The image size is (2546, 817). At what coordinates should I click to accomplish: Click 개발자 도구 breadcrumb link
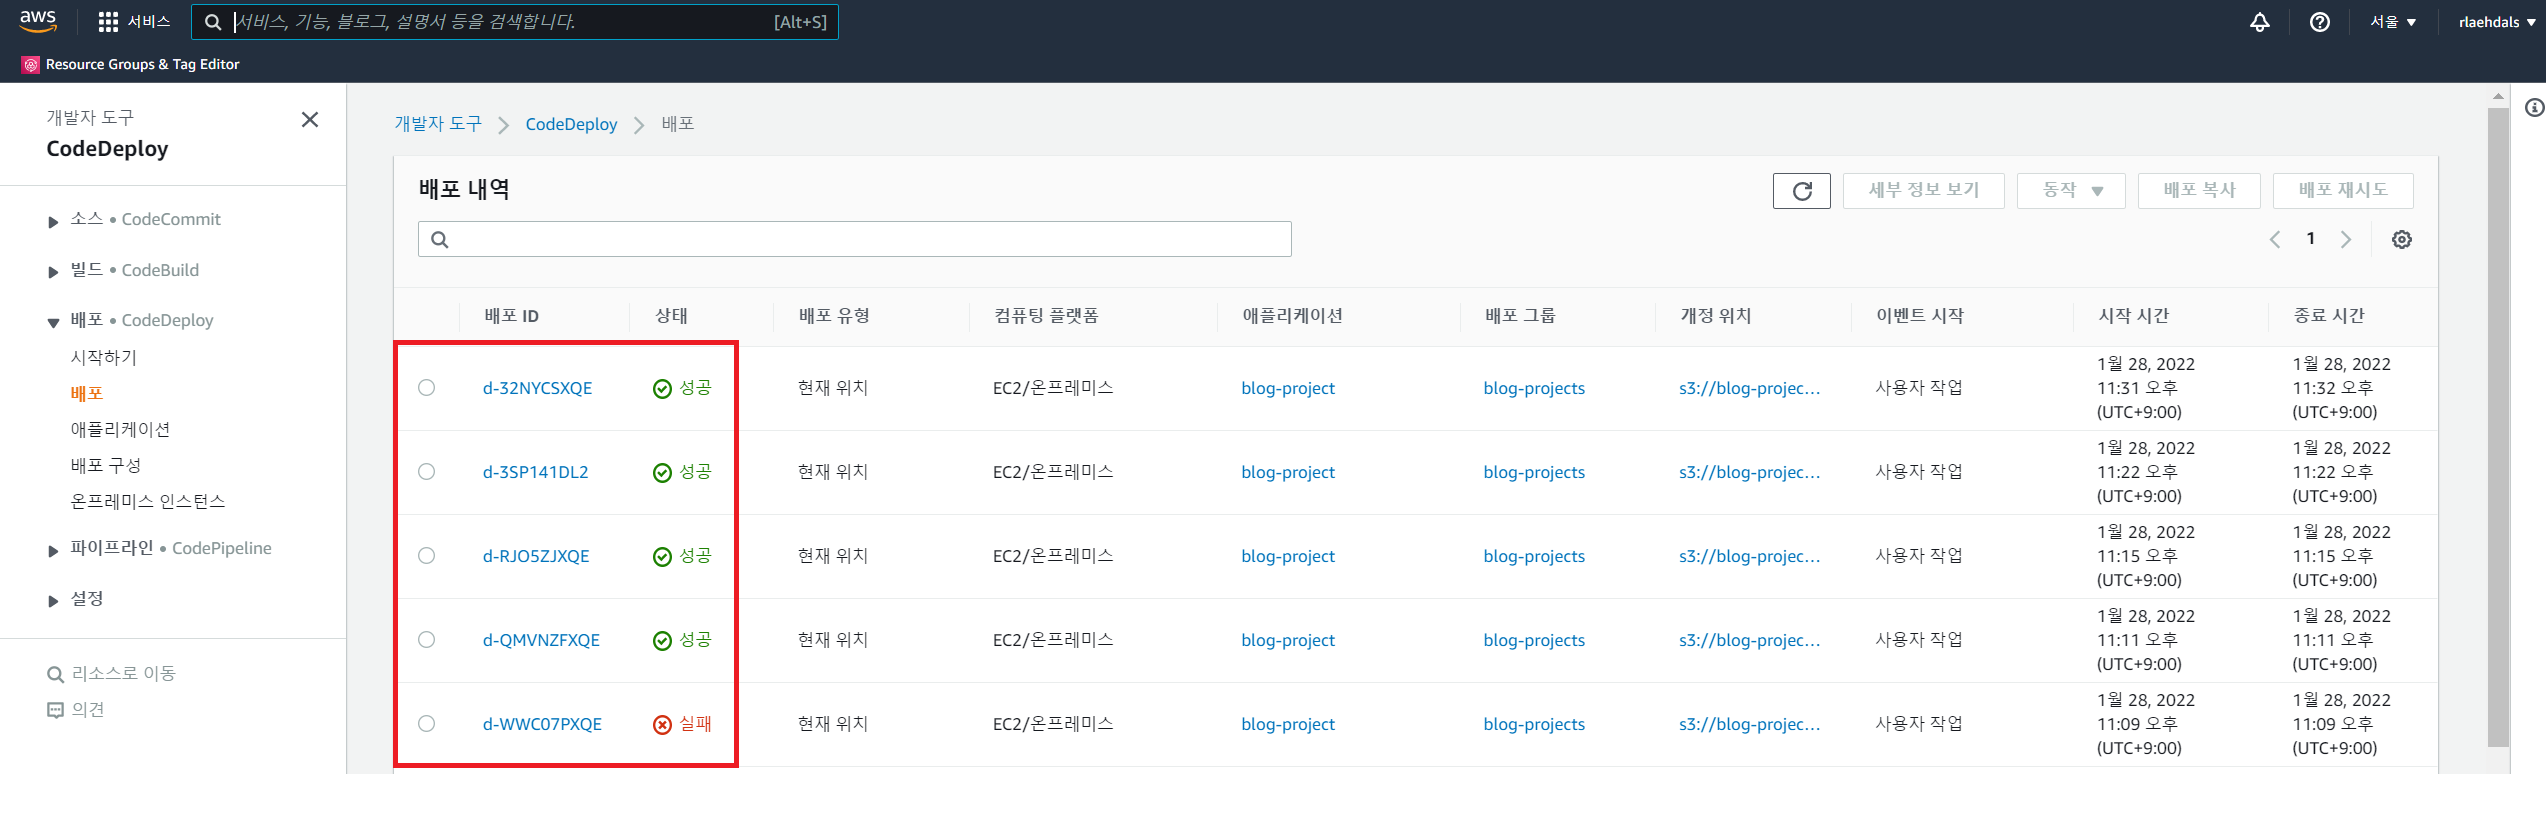438,124
